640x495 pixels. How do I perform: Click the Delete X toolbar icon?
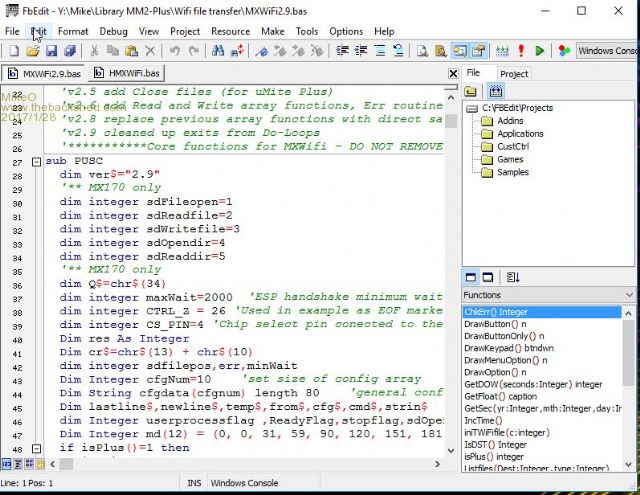pyautogui.click(x=148, y=51)
